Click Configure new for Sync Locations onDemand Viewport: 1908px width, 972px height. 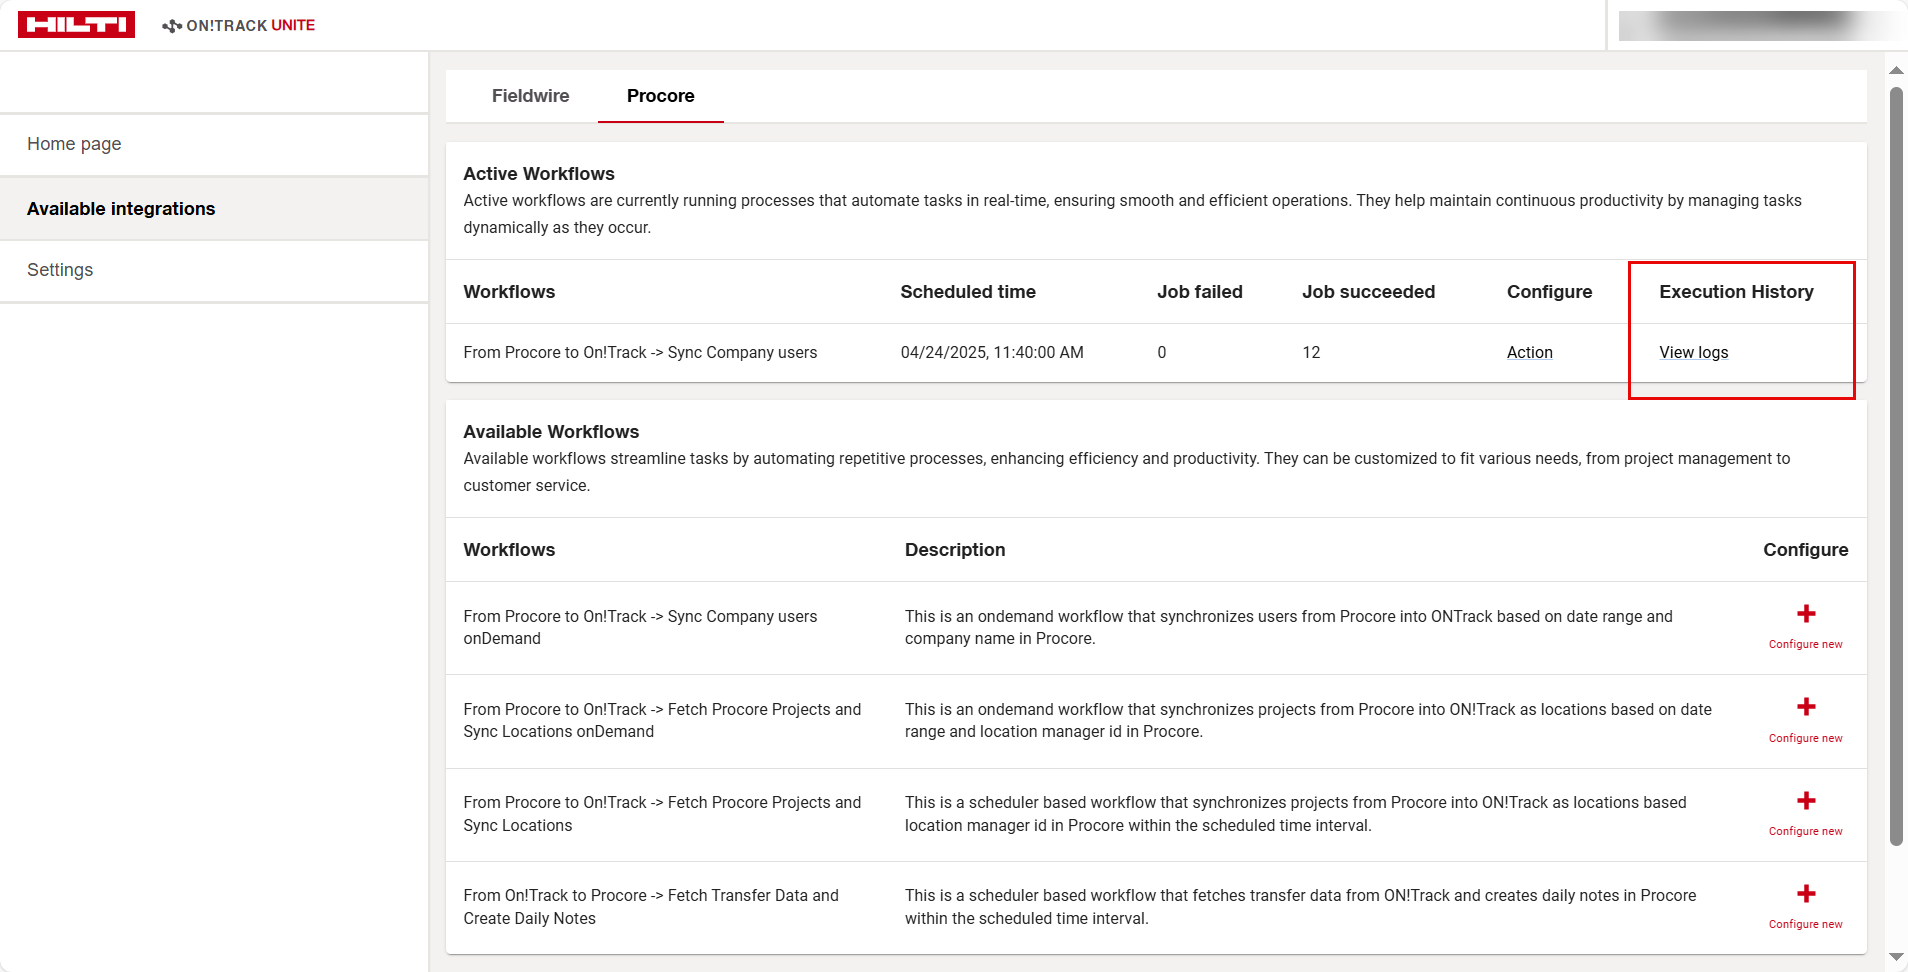[x=1805, y=738]
